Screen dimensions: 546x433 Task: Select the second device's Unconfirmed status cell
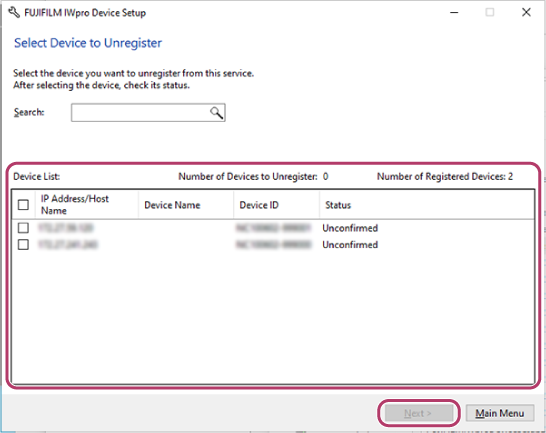coord(350,245)
